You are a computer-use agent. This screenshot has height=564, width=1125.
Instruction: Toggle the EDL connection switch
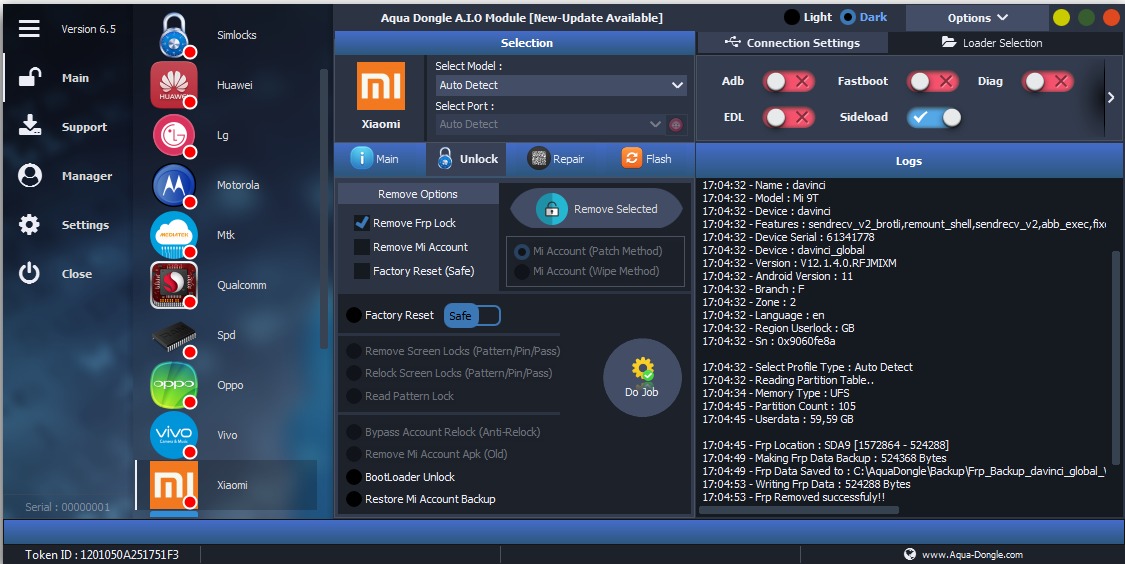(789, 117)
